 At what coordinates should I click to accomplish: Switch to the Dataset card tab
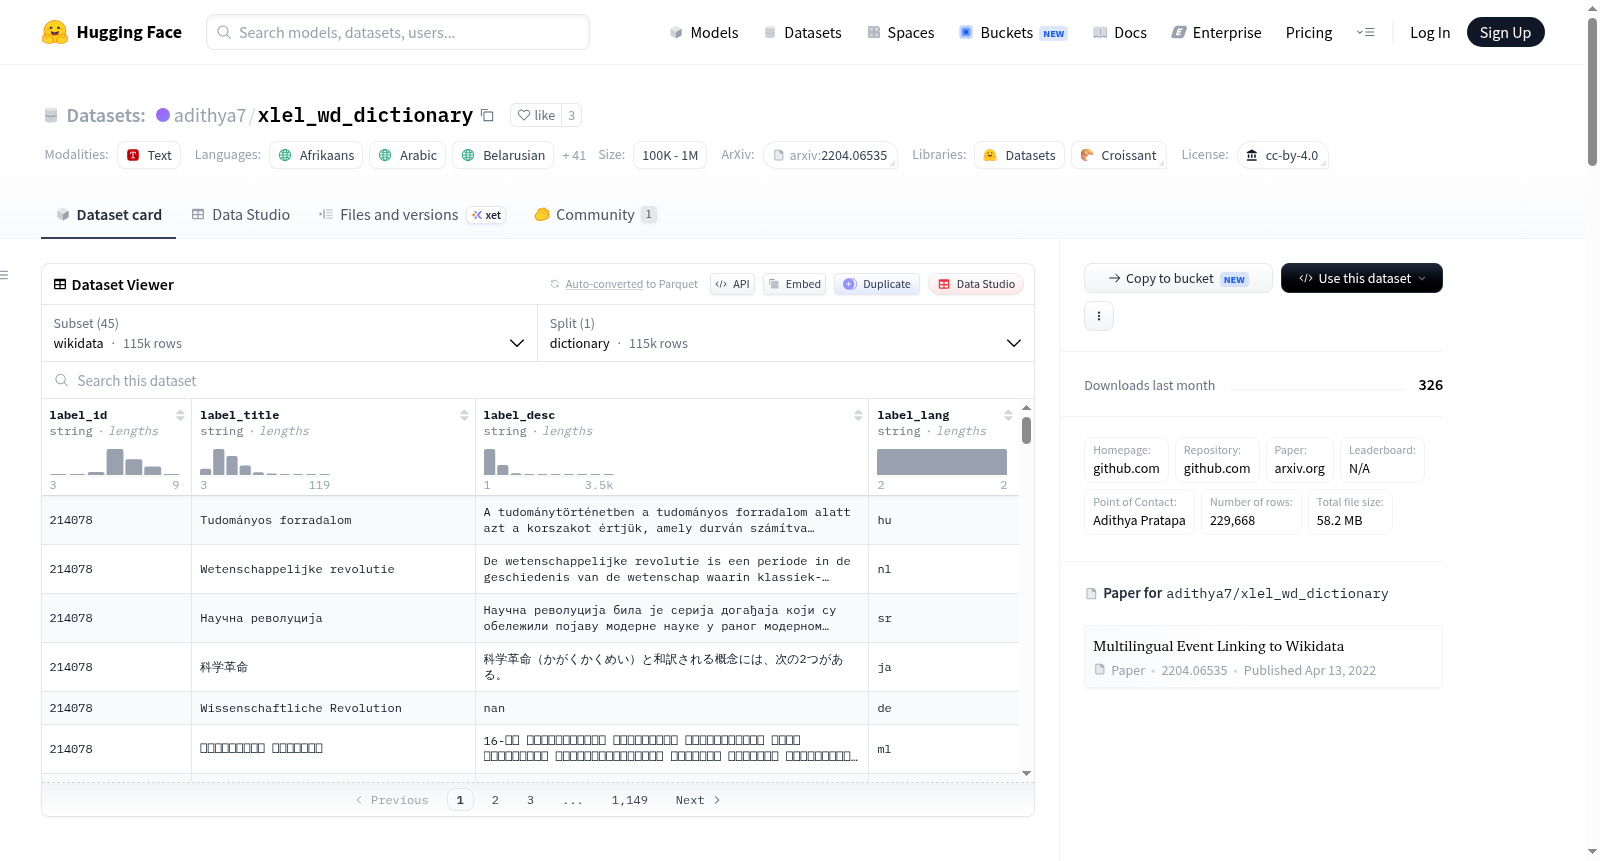[108, 215]
